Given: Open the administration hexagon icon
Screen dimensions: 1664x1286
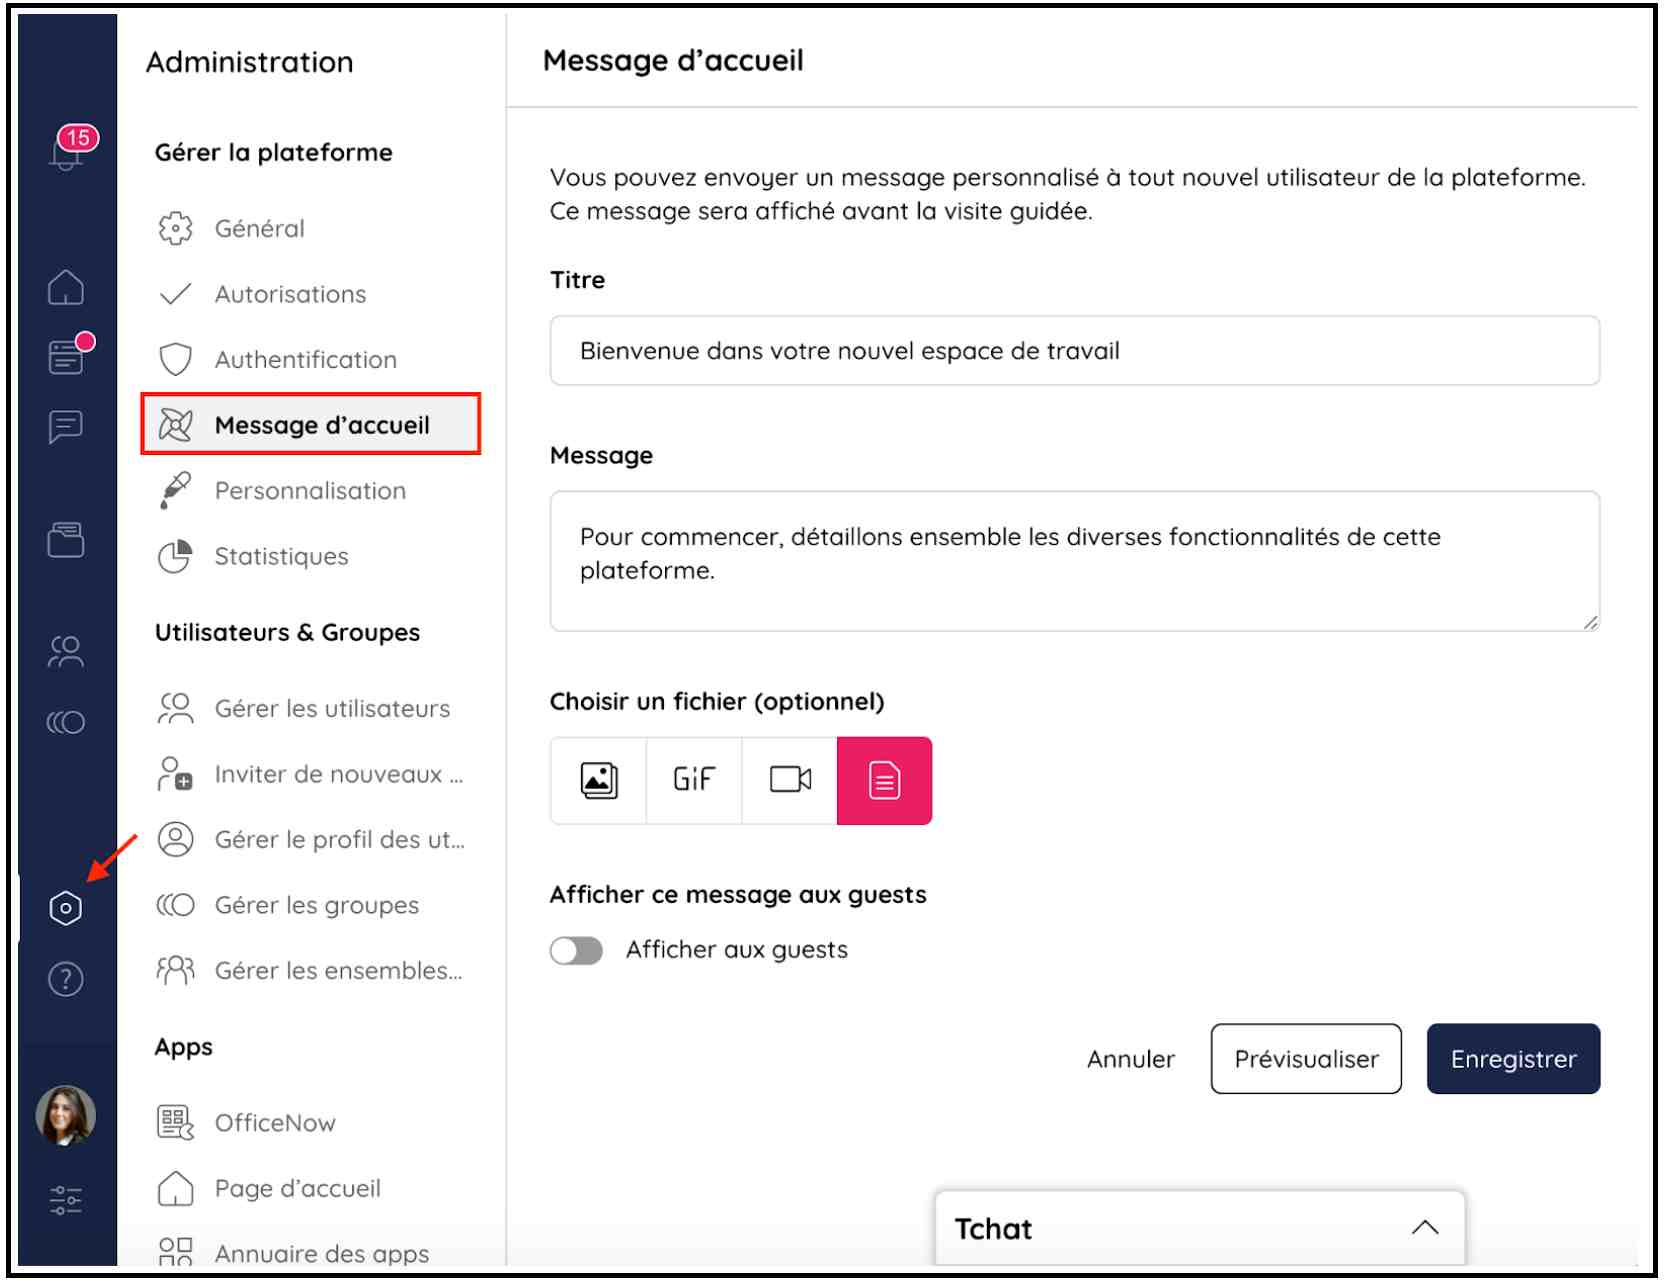Looking at the screenshot, I should pyautogui.click(x=66, y=908).
